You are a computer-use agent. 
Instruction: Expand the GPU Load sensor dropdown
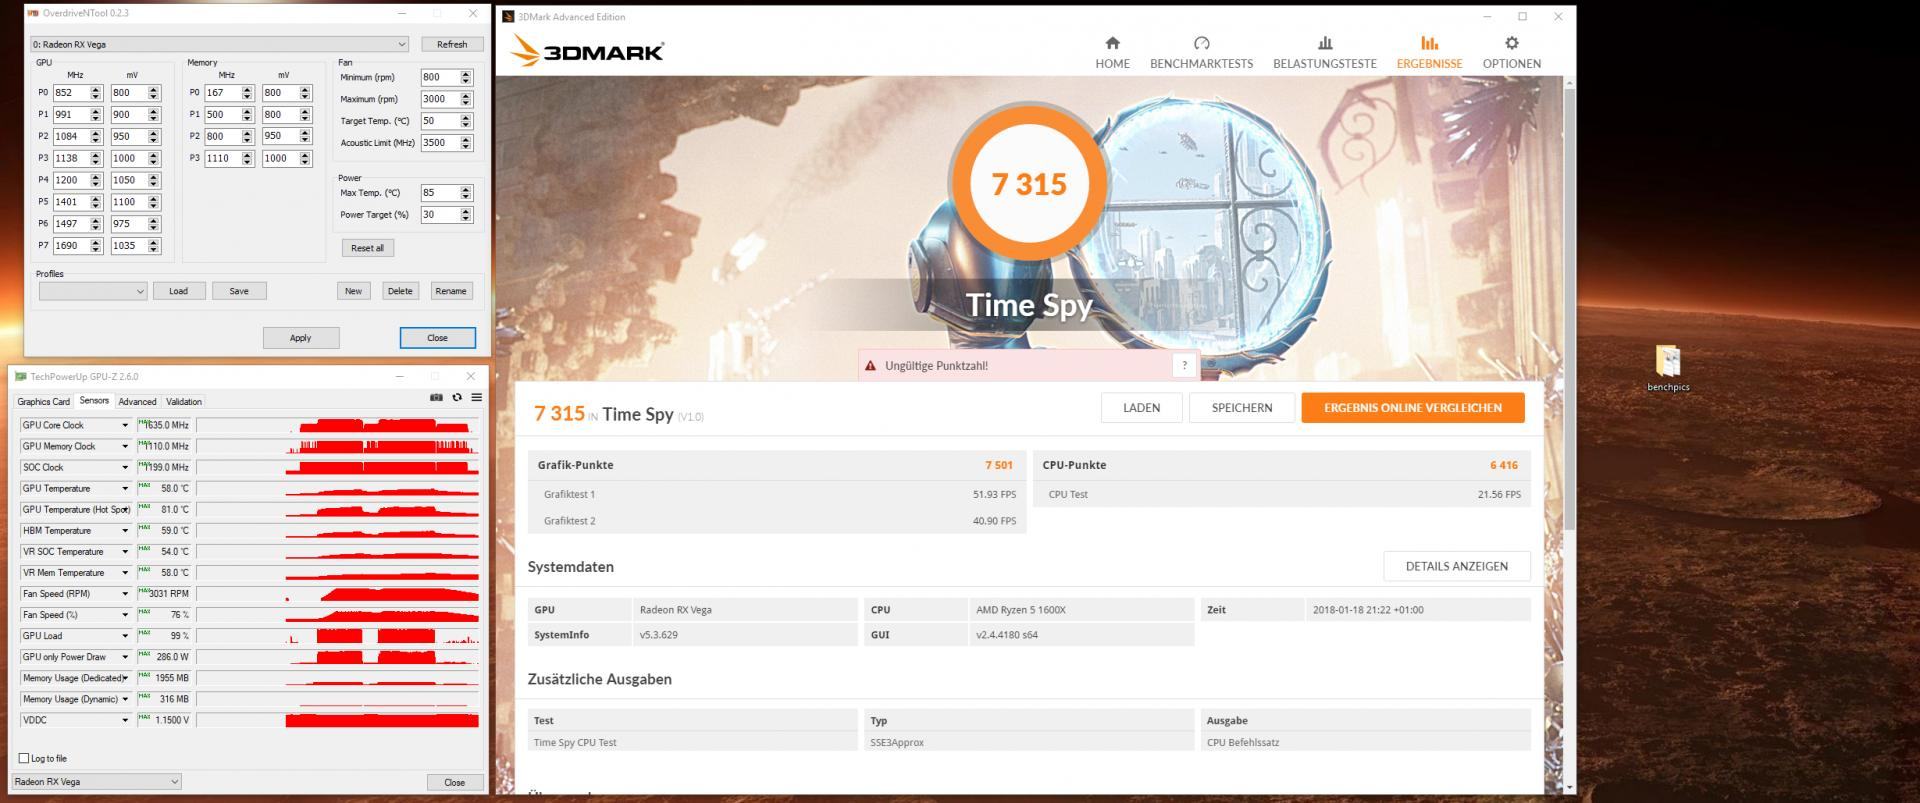(125, 636)
